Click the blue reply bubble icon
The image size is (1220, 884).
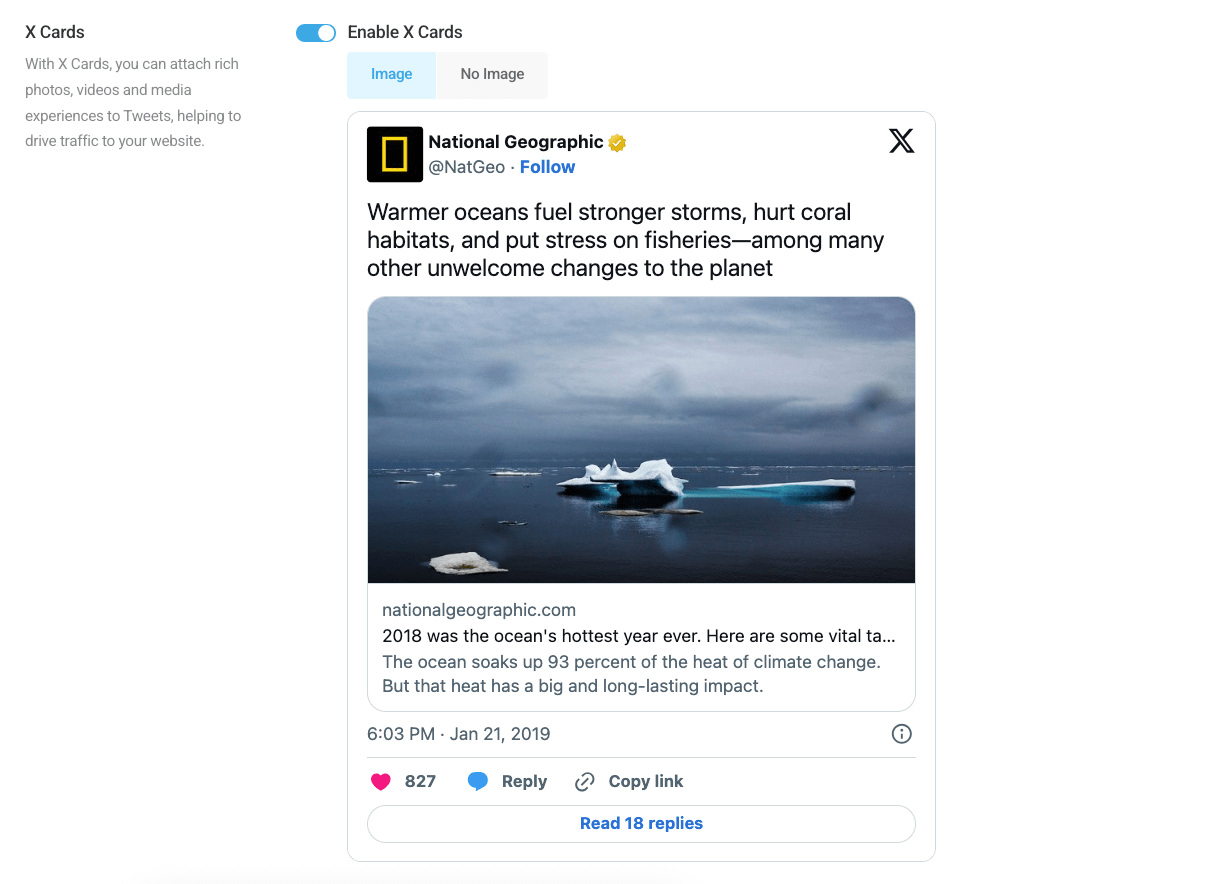click(x=478, y=782)
